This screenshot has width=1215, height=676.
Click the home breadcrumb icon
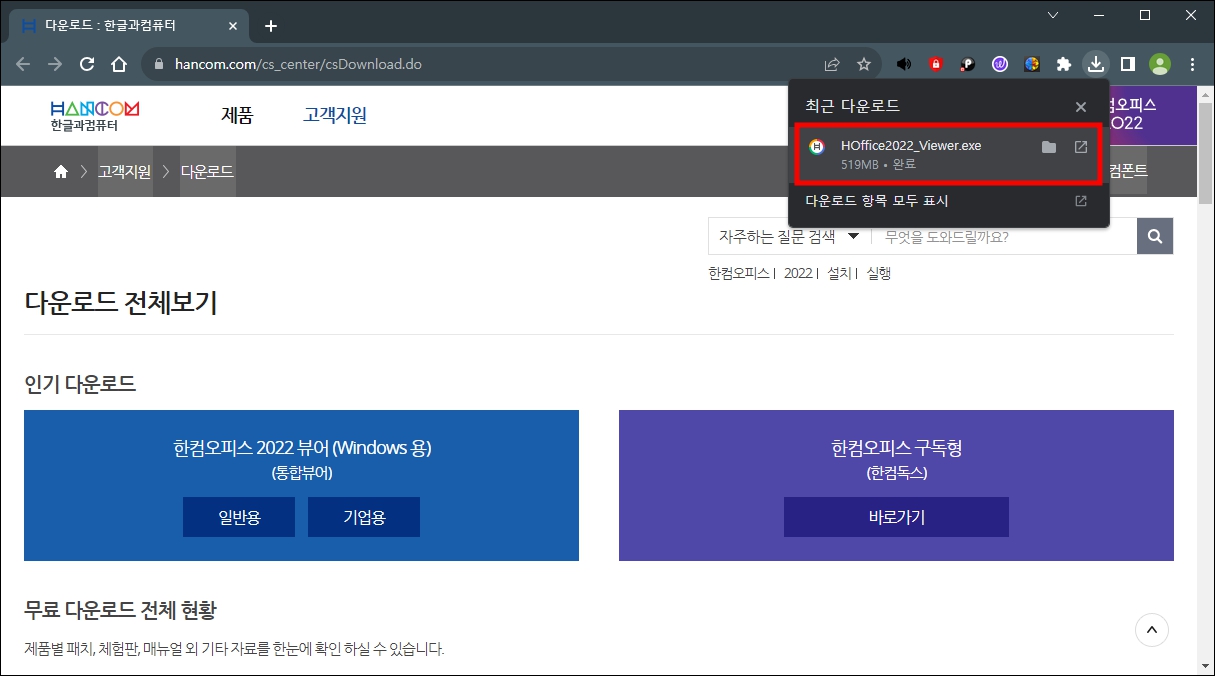pos(61,172)
